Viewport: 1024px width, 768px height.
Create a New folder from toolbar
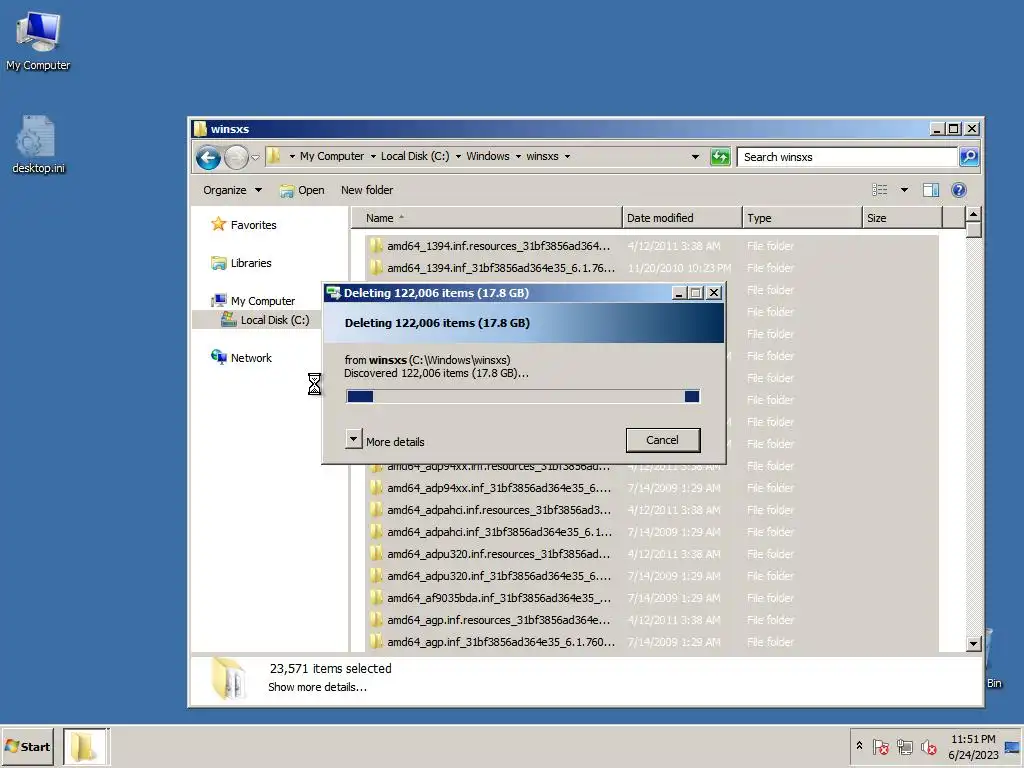pyautogui.click(x=367, y=190)
